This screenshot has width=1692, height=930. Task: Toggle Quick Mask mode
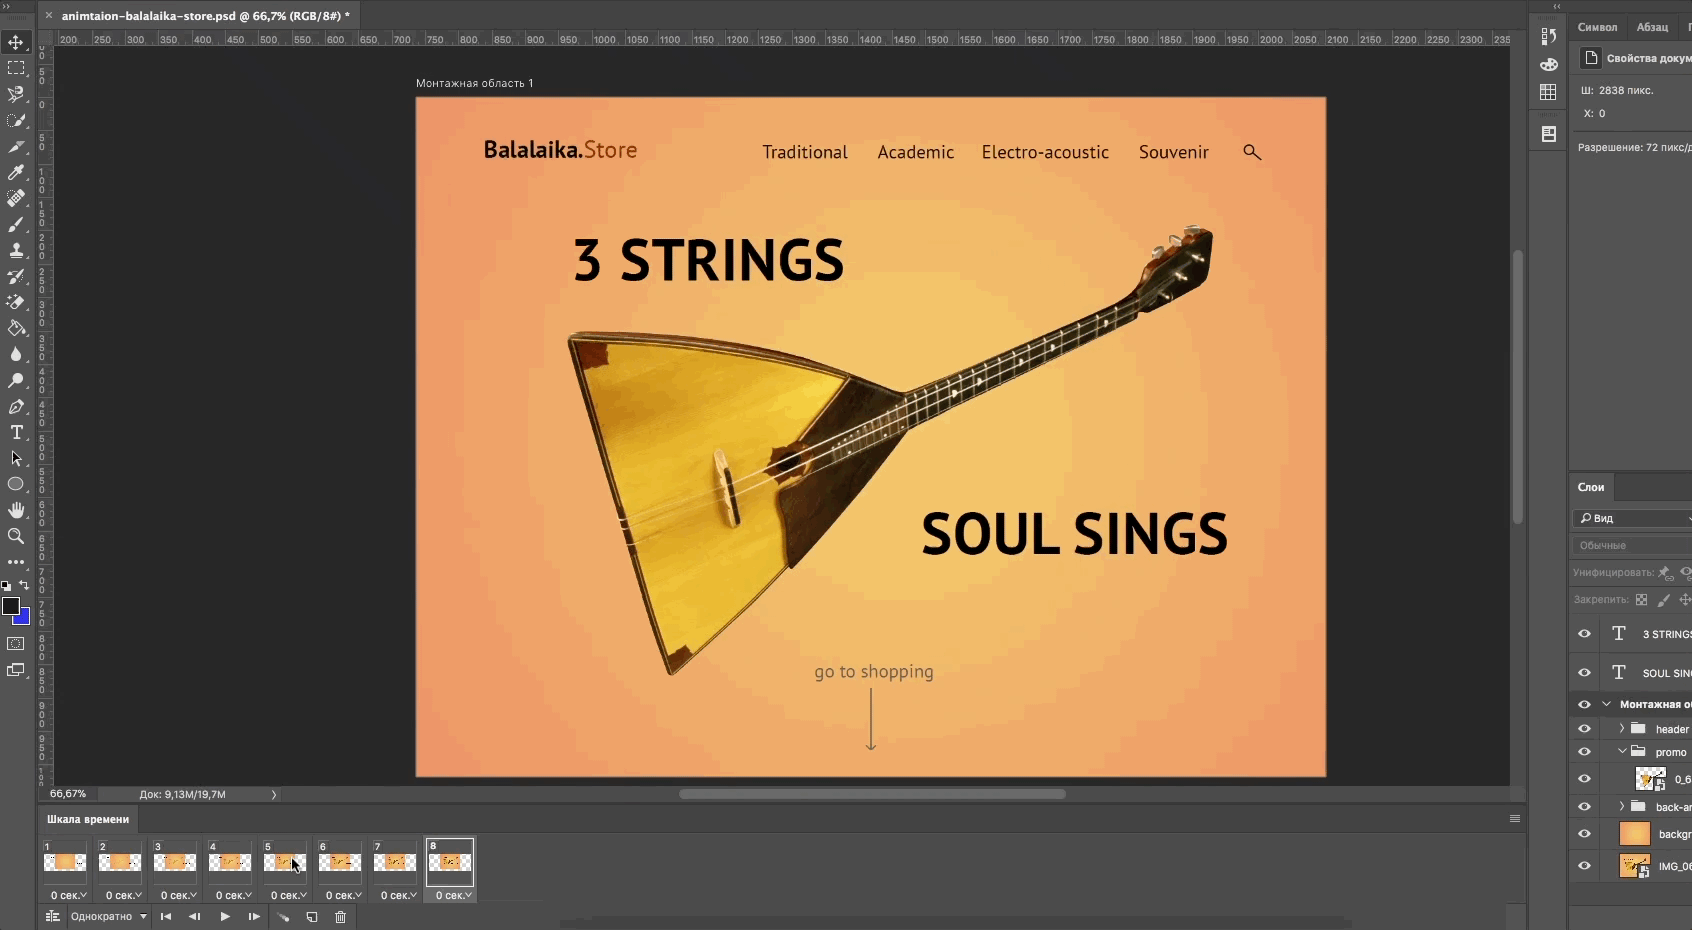16,644
